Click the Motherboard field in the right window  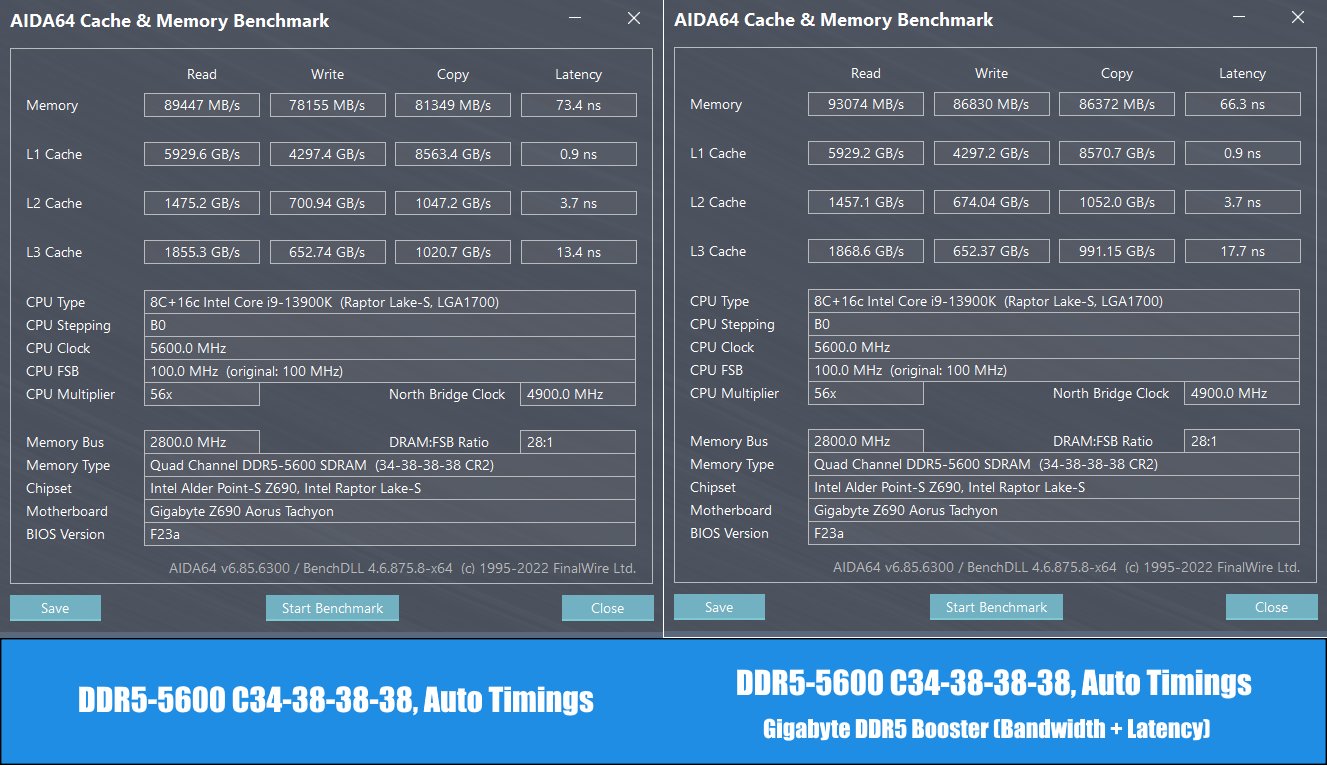coord(1054,510)
